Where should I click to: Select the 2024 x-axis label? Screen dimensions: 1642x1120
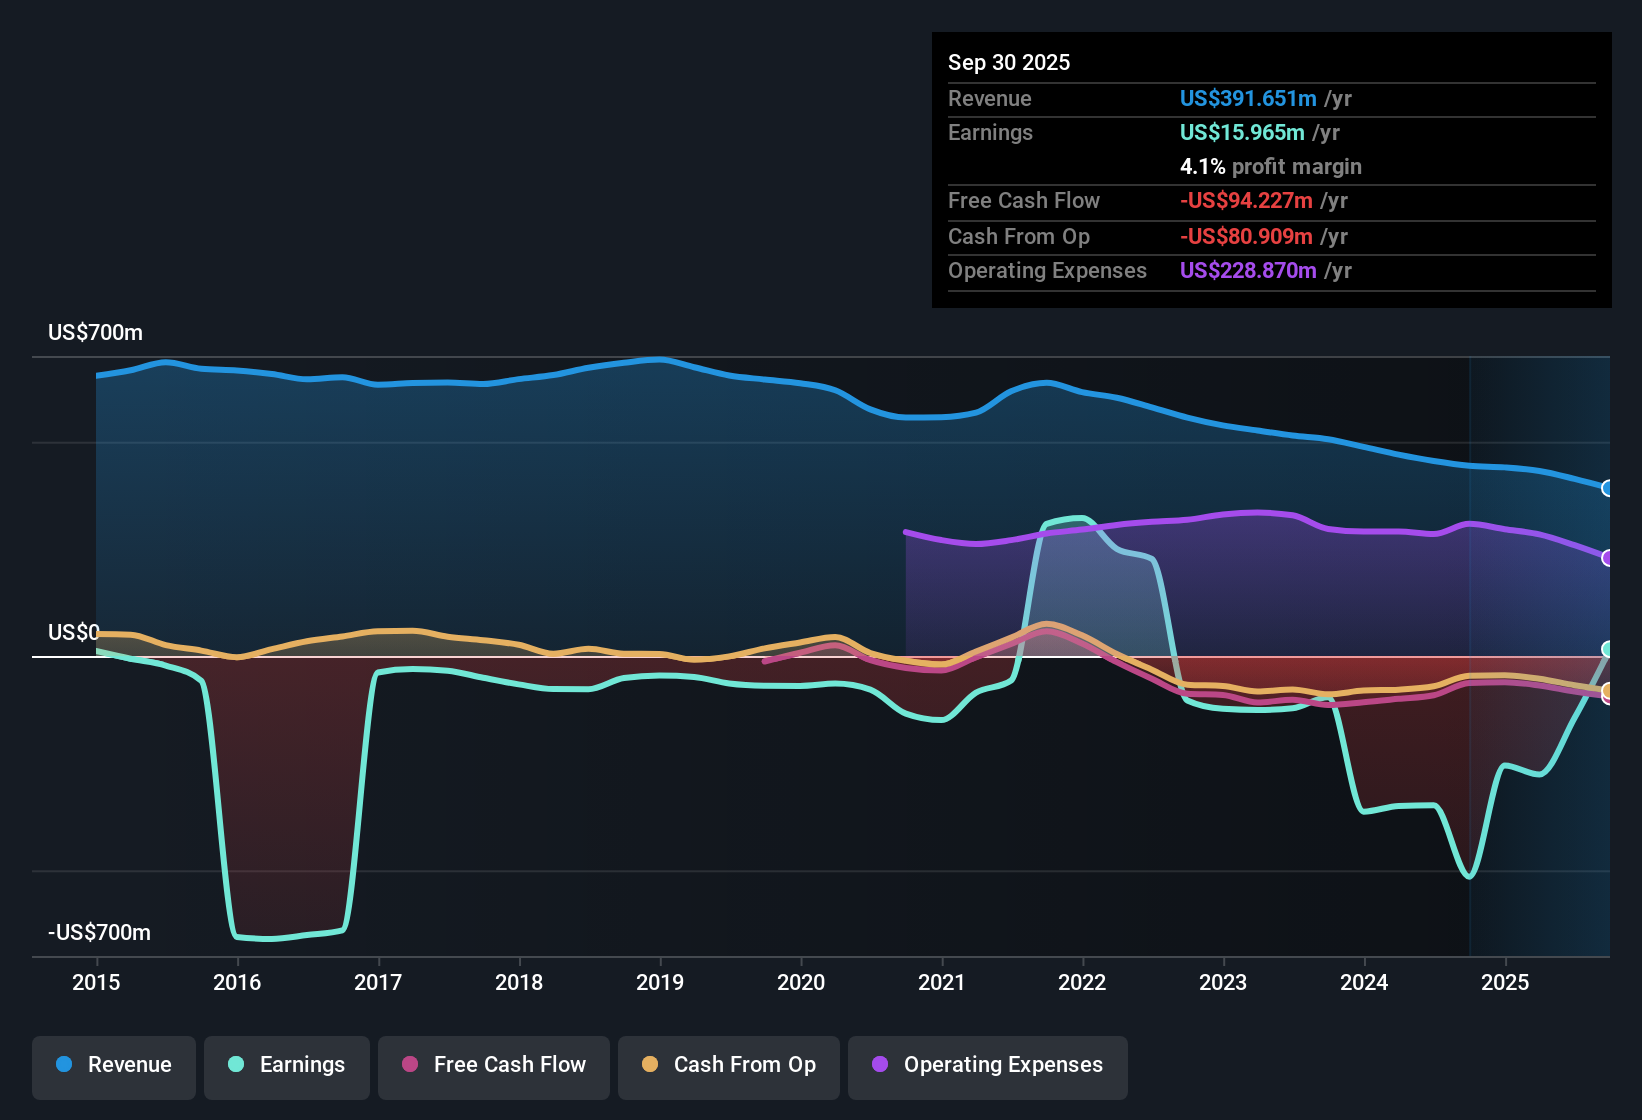coord(1364,983)
